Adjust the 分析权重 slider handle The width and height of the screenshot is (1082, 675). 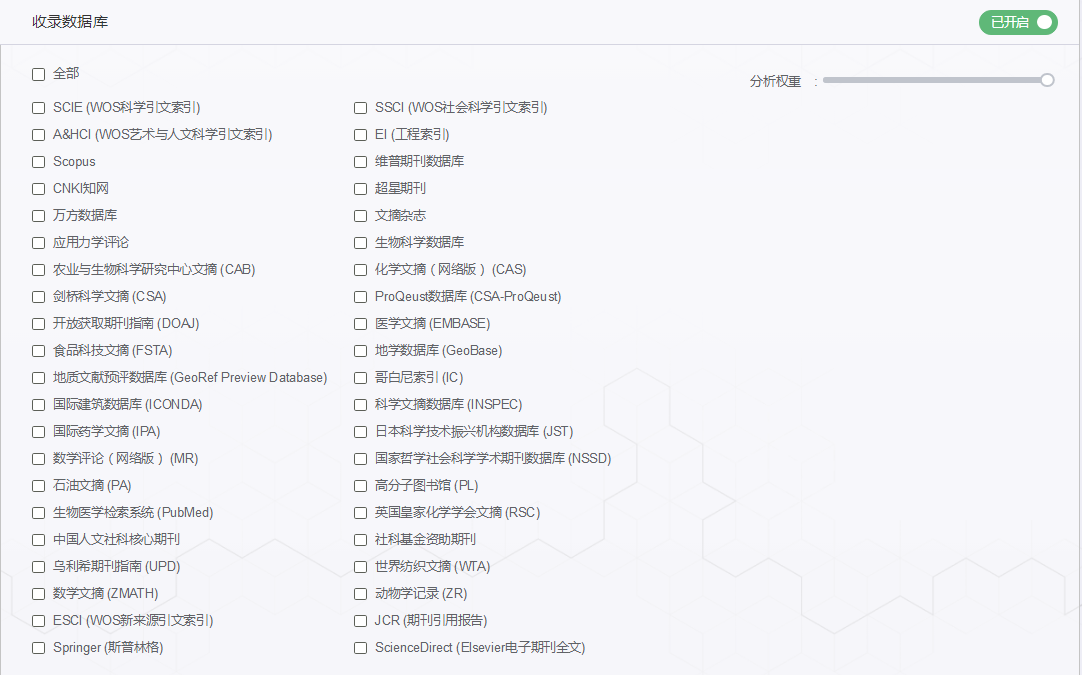tap(1047, 80)
